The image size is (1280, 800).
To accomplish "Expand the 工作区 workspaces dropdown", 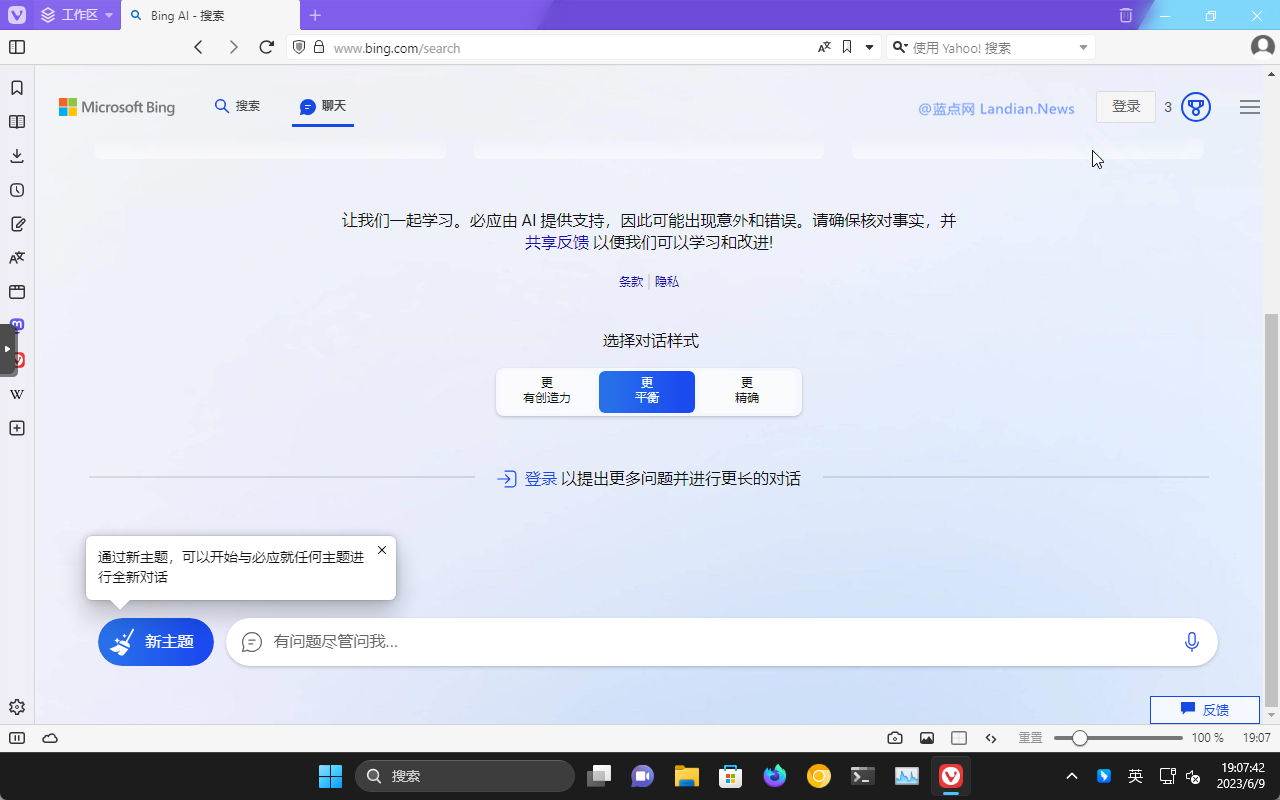I will [78, 15].
